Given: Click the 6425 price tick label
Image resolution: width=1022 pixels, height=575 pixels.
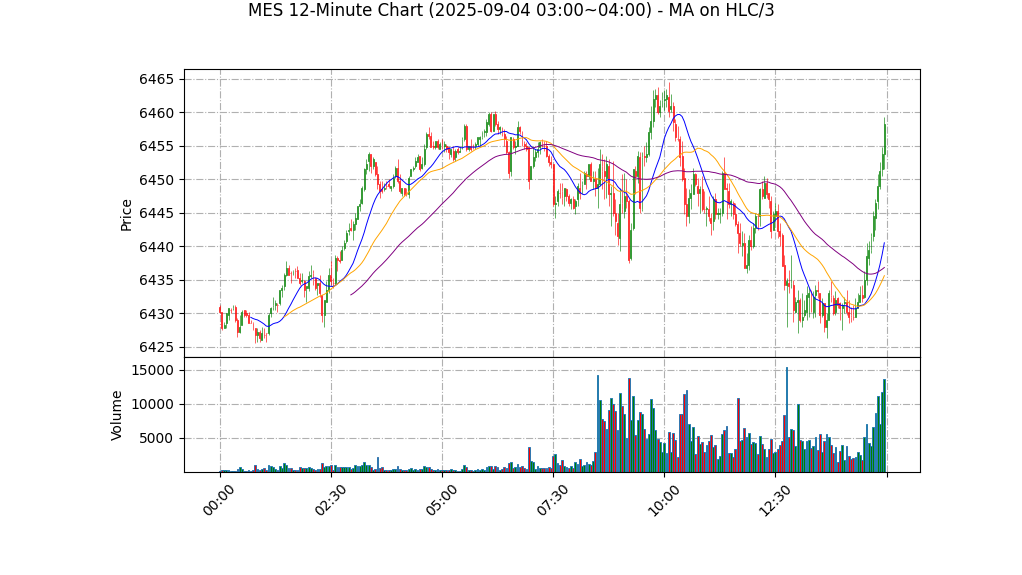Looking at the screenshot, I should click(156, 347).
